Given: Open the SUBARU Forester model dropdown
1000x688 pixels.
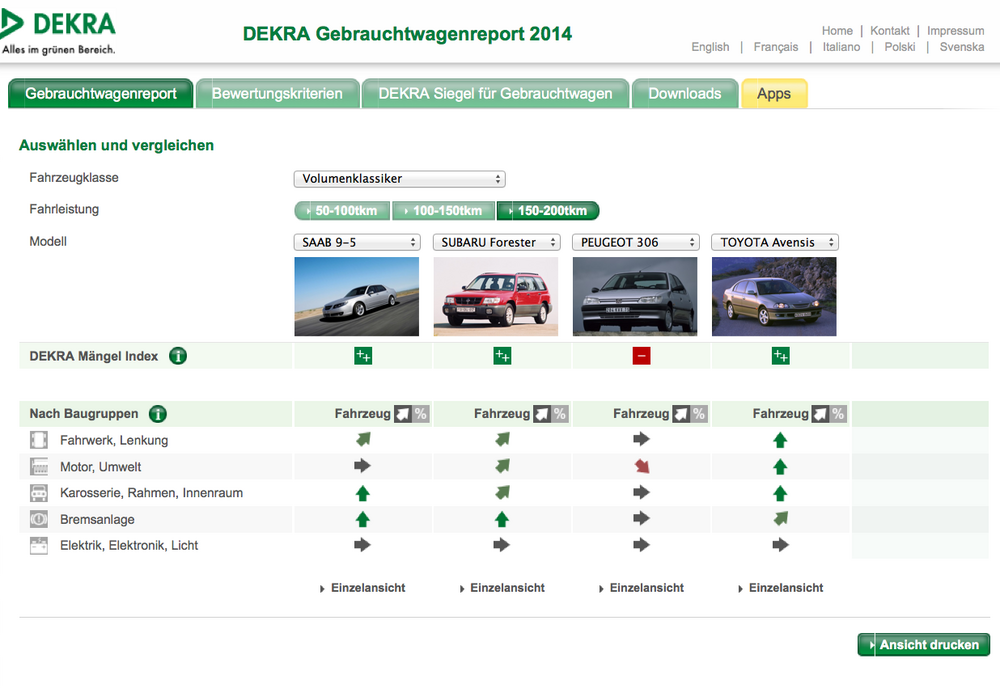Looking at the screenshot, I should (496, 242).
